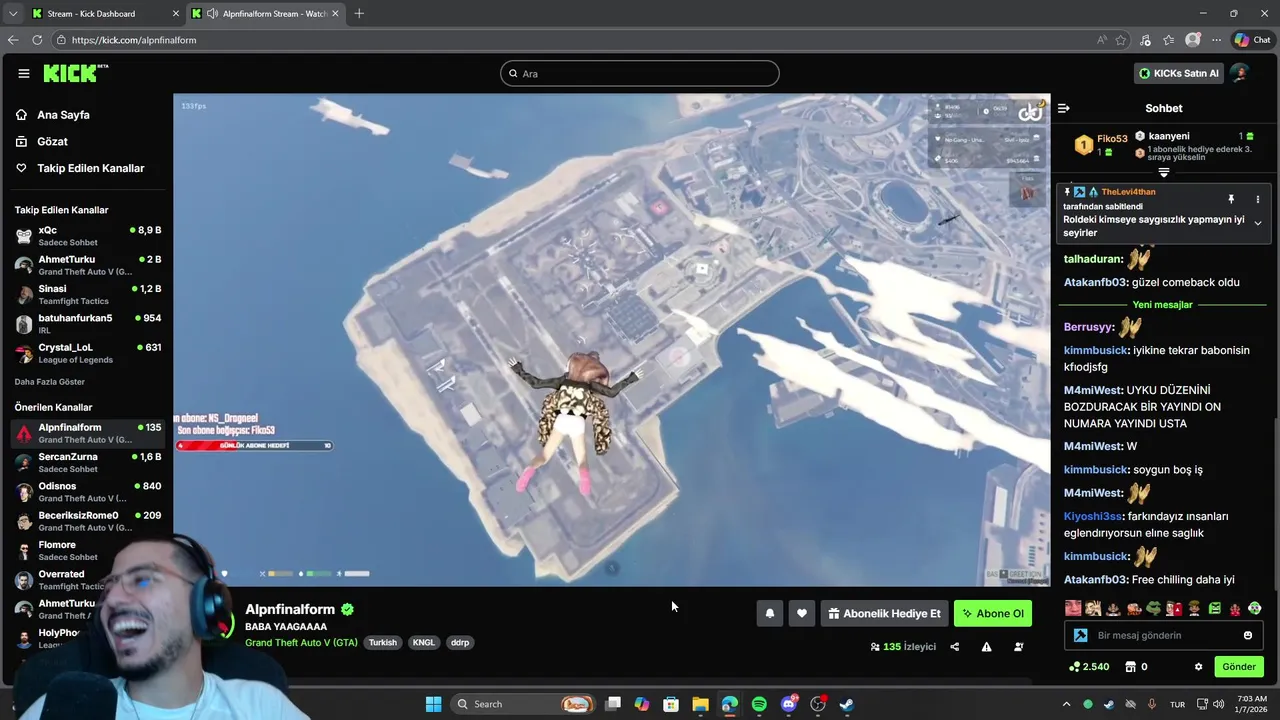Expand browser tab search dropdown
1280x720 pixels.
pyautogui.click(x=12, y=13)
